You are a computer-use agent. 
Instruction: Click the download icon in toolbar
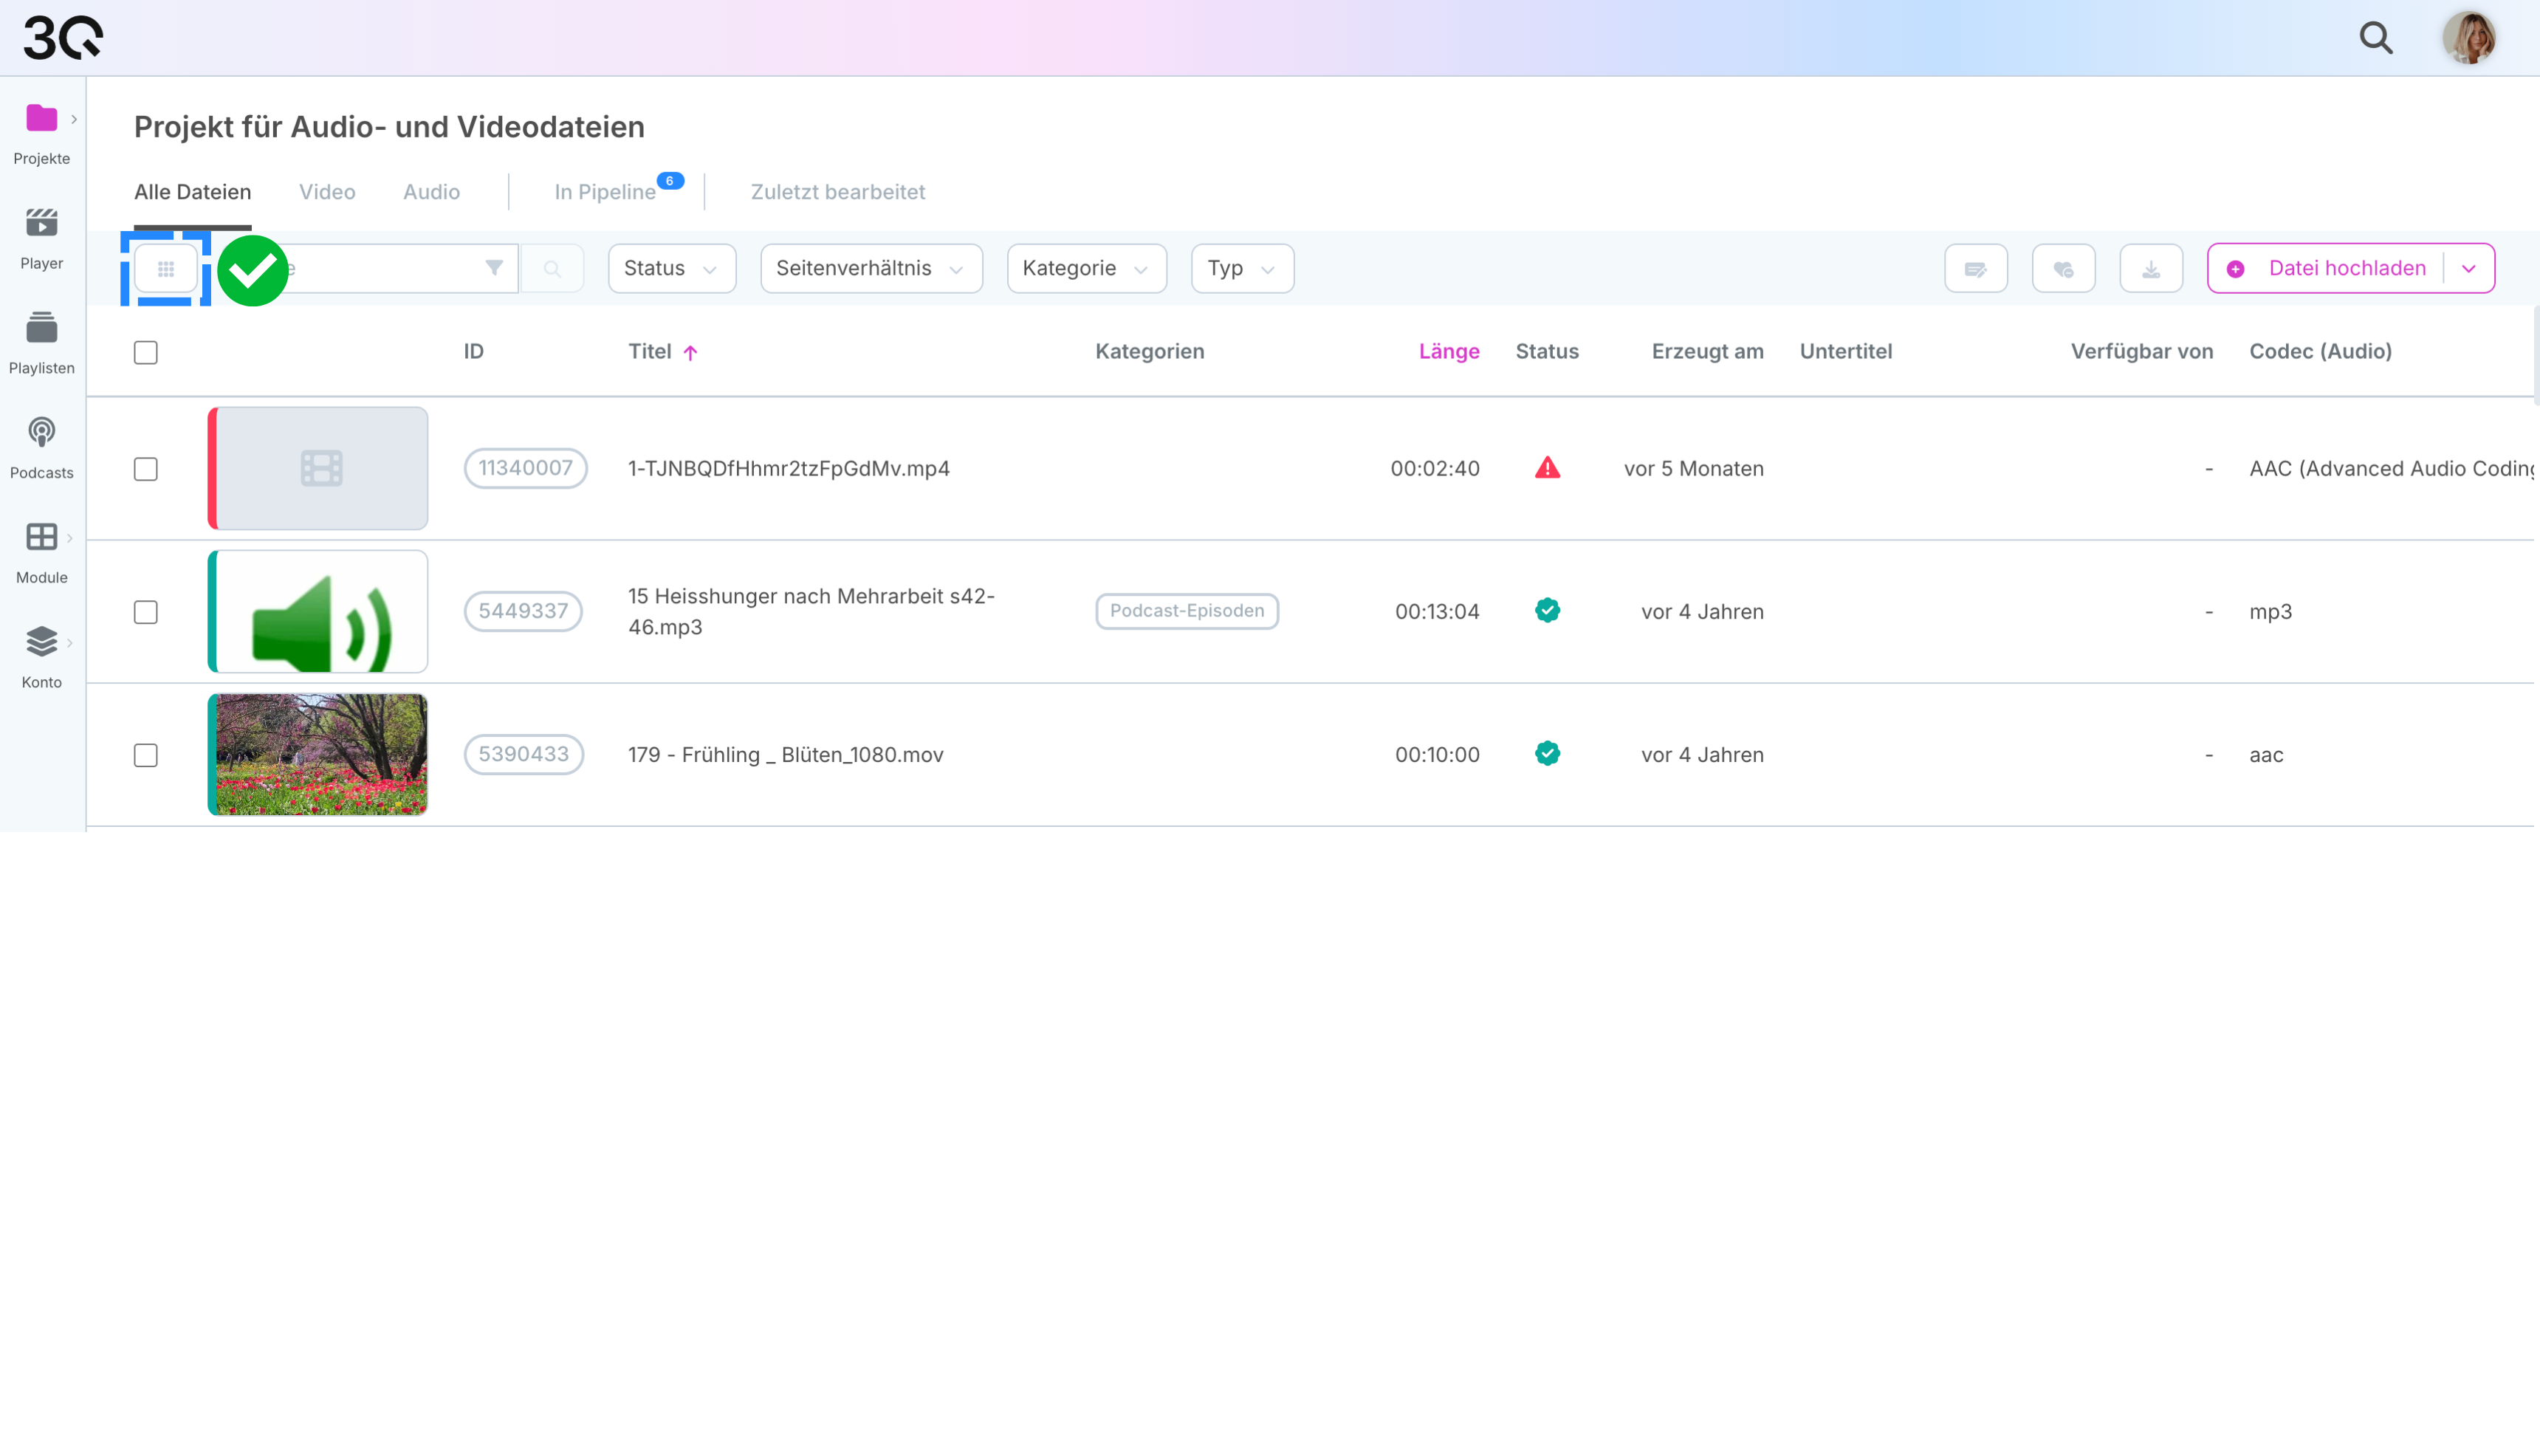2151,269
